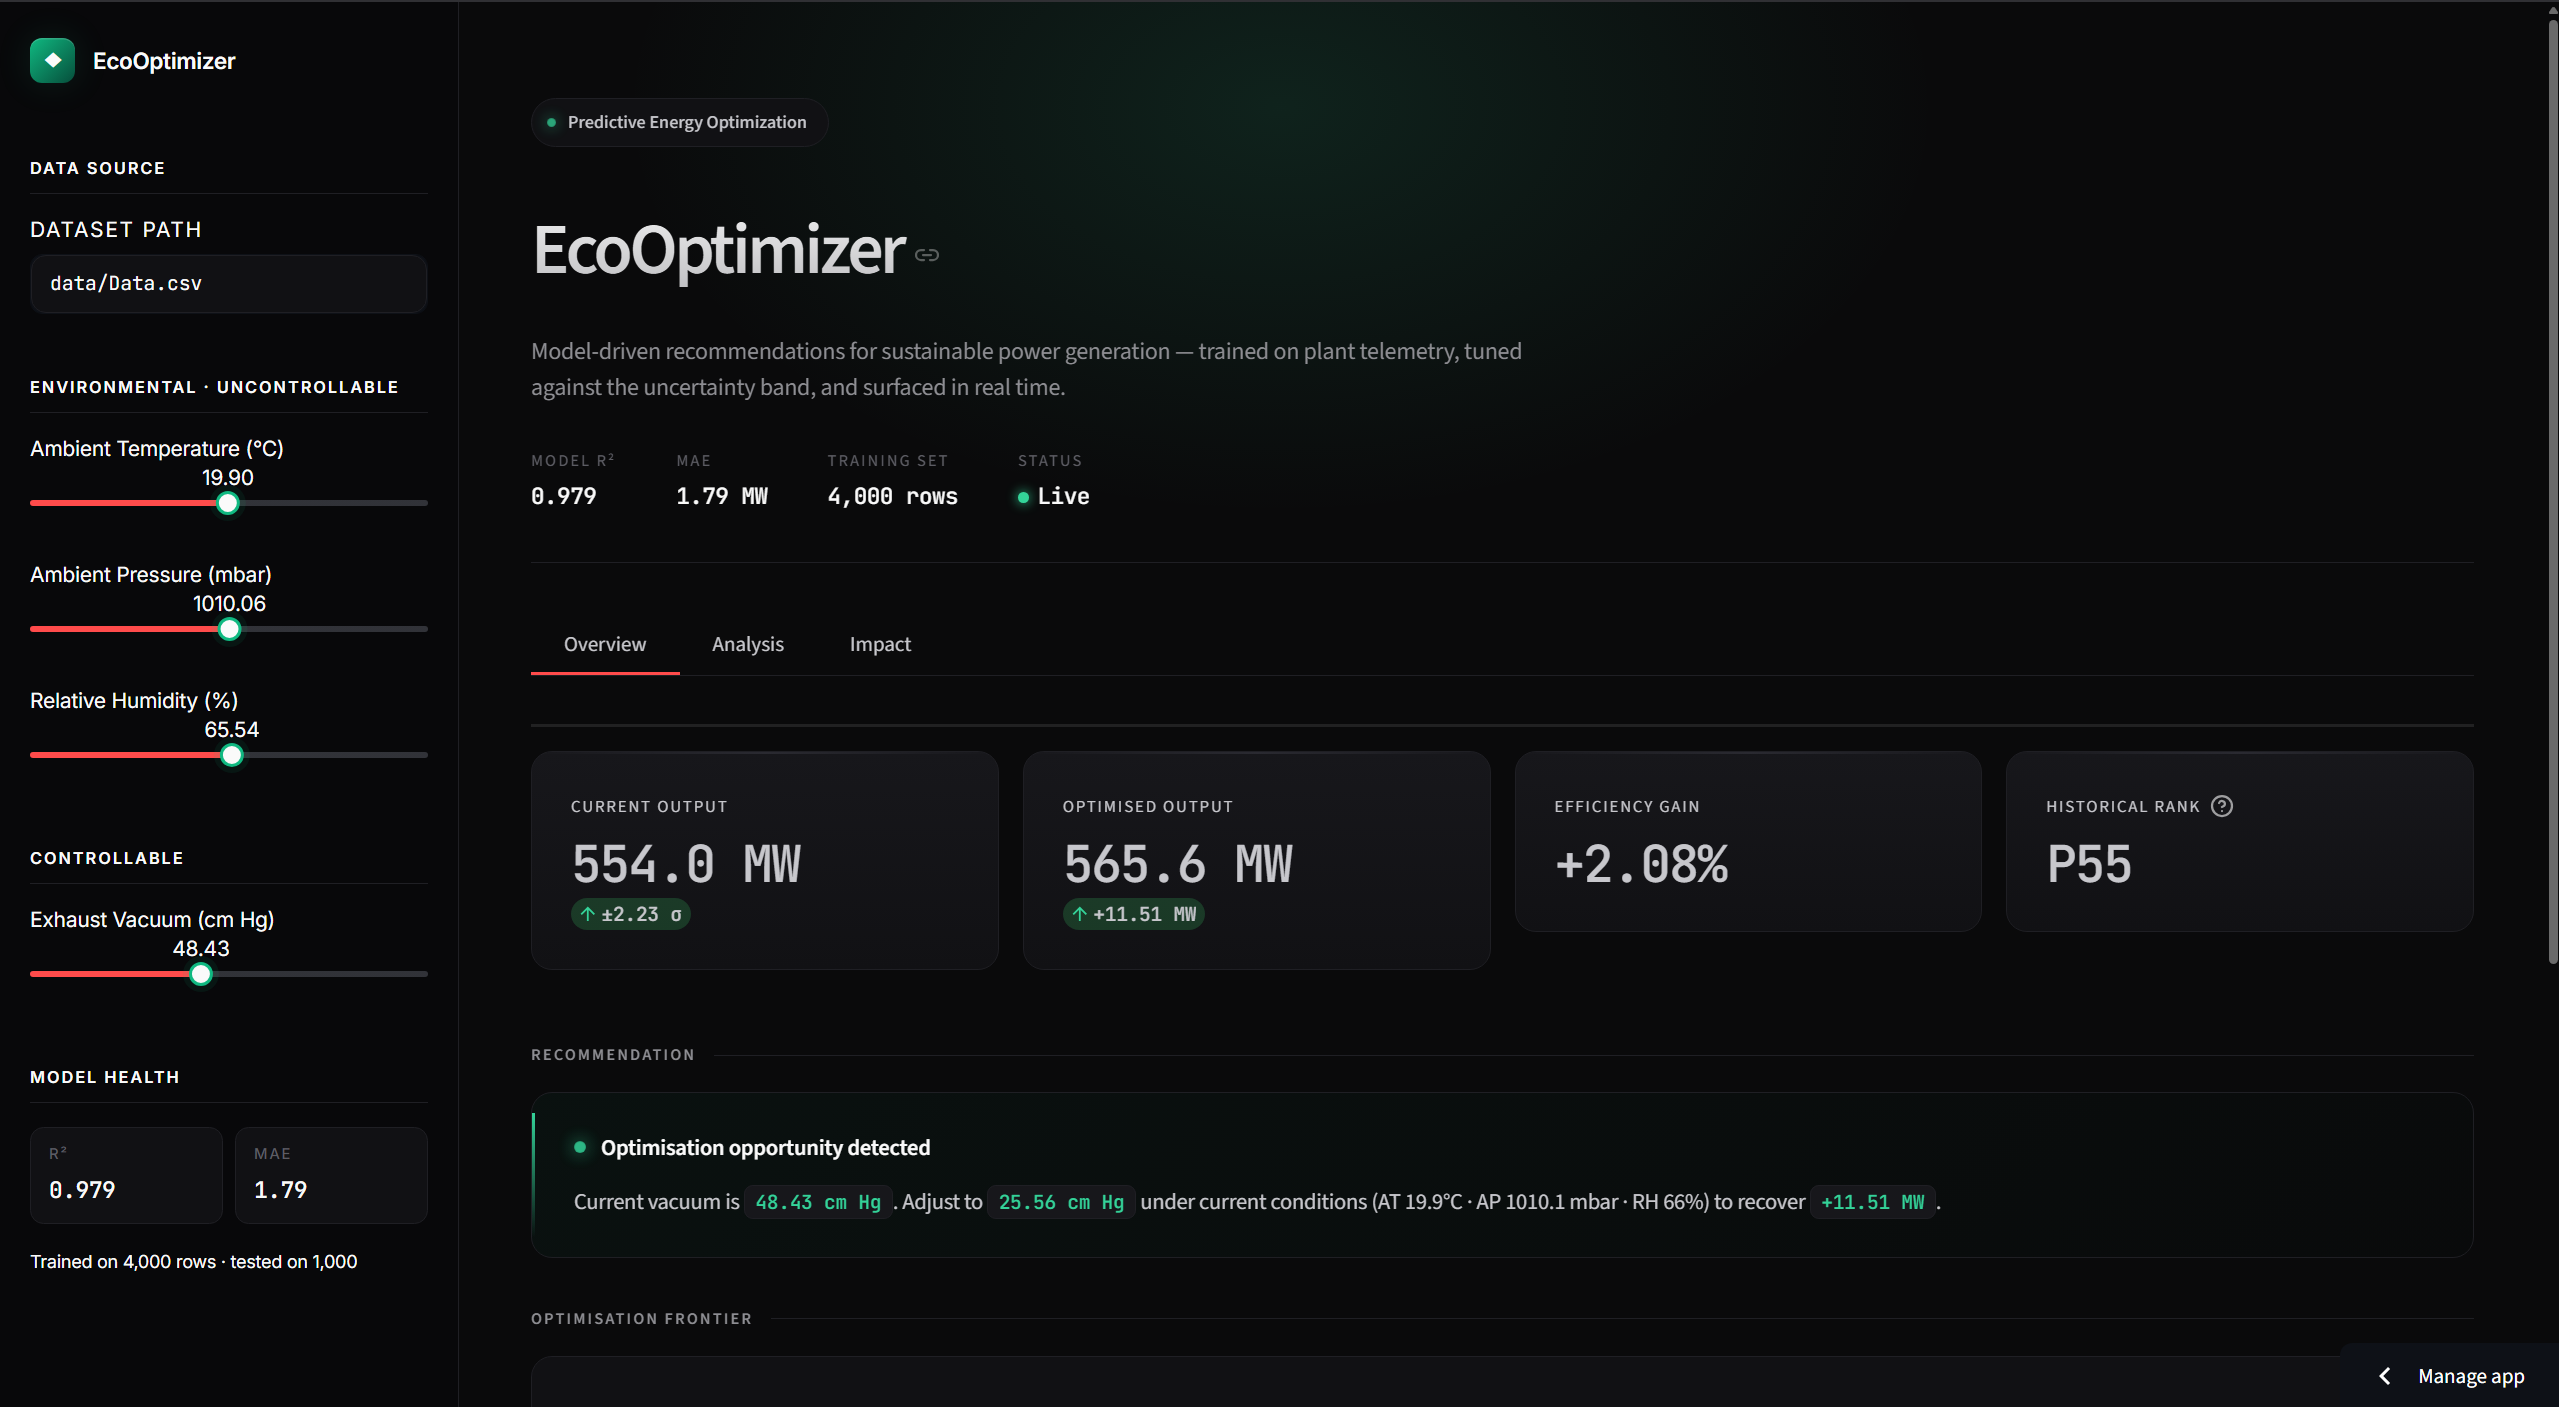2559x1407 pixels.
Task: Click the Relative Humidity slider handle
Action: coord(232,755)
